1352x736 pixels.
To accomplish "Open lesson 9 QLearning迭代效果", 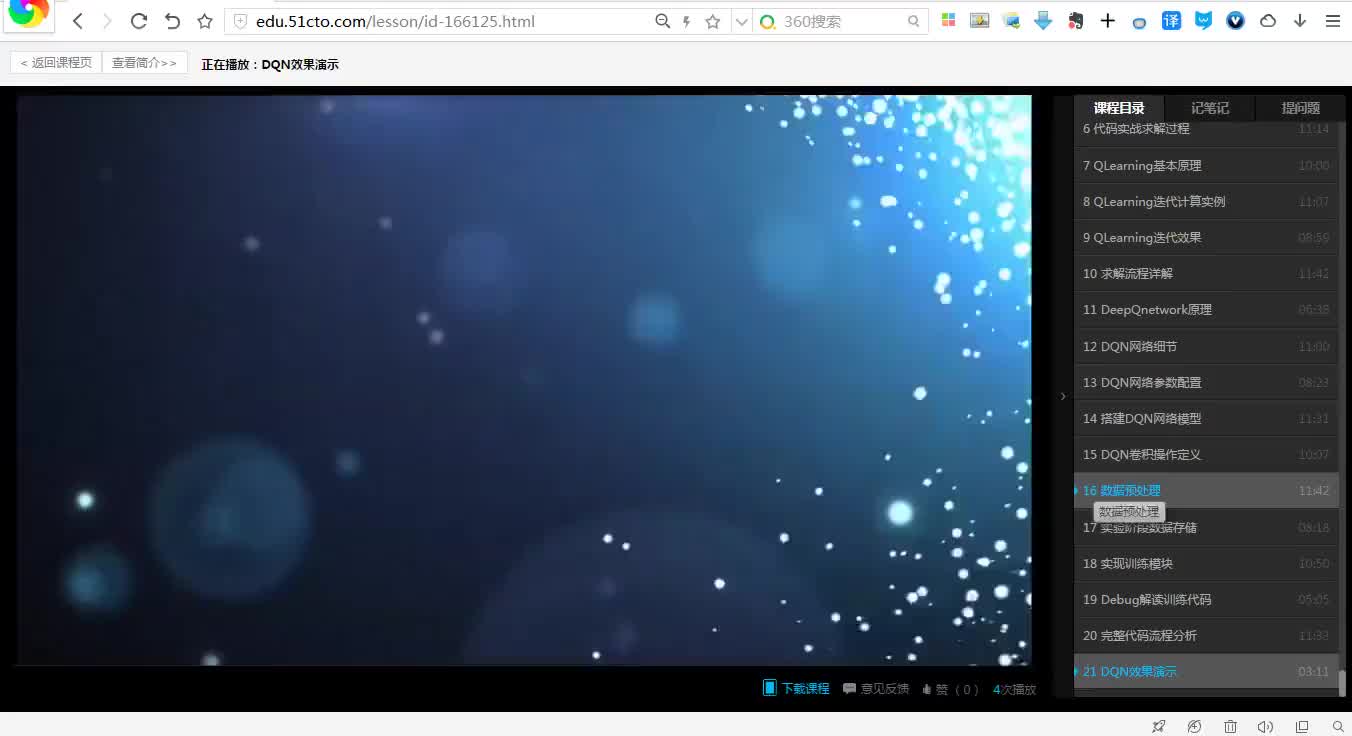I will coord(1206,237).
